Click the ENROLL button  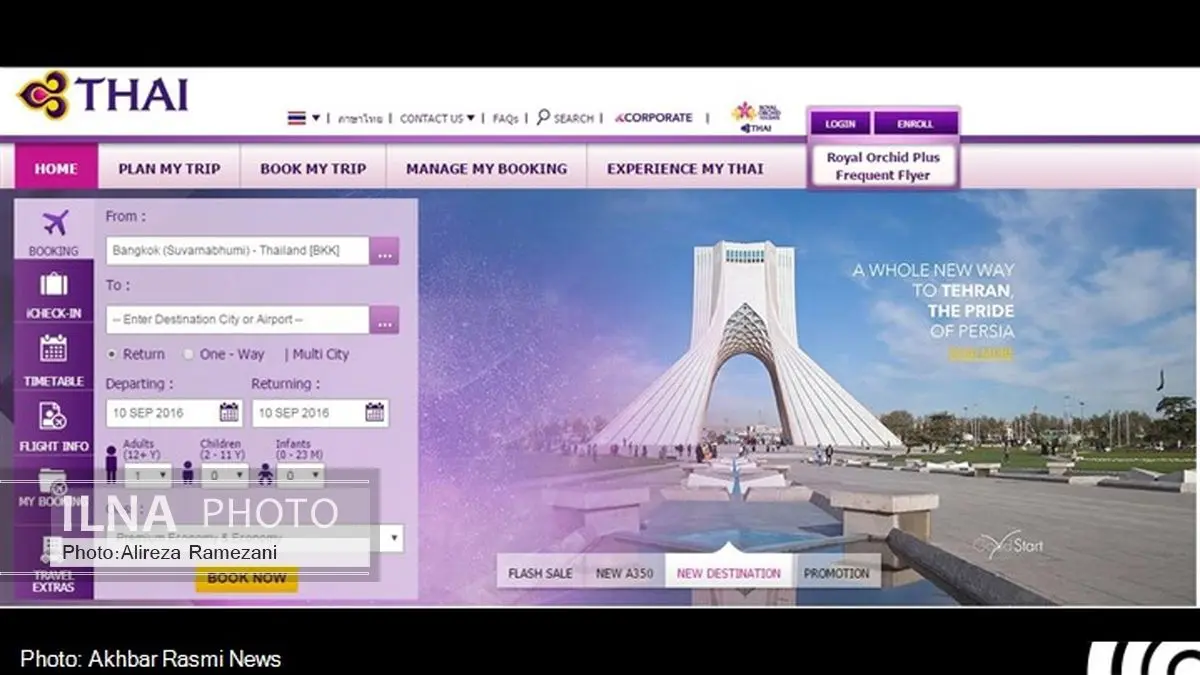[915, 124]
